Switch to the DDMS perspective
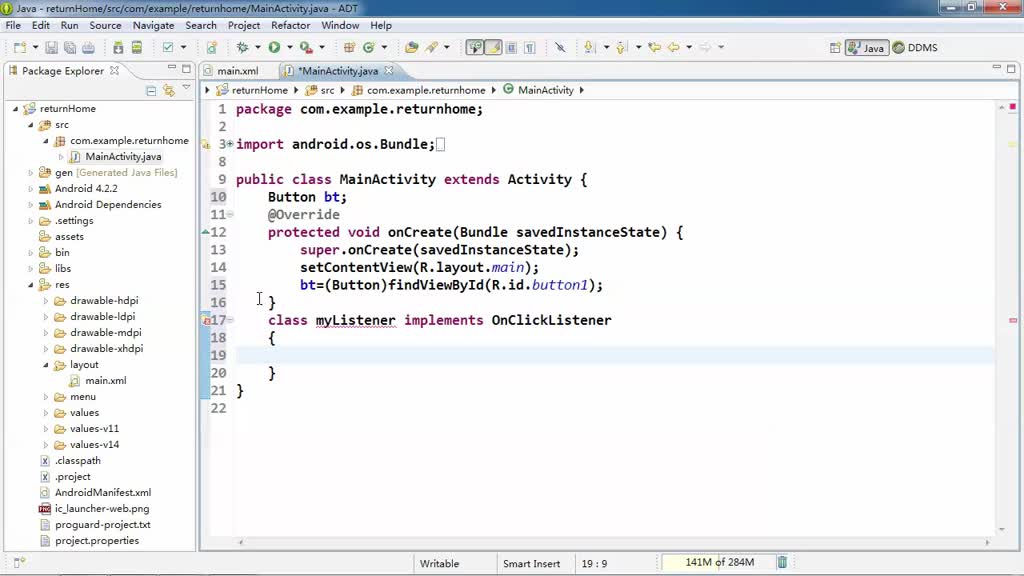 [915, 48]
